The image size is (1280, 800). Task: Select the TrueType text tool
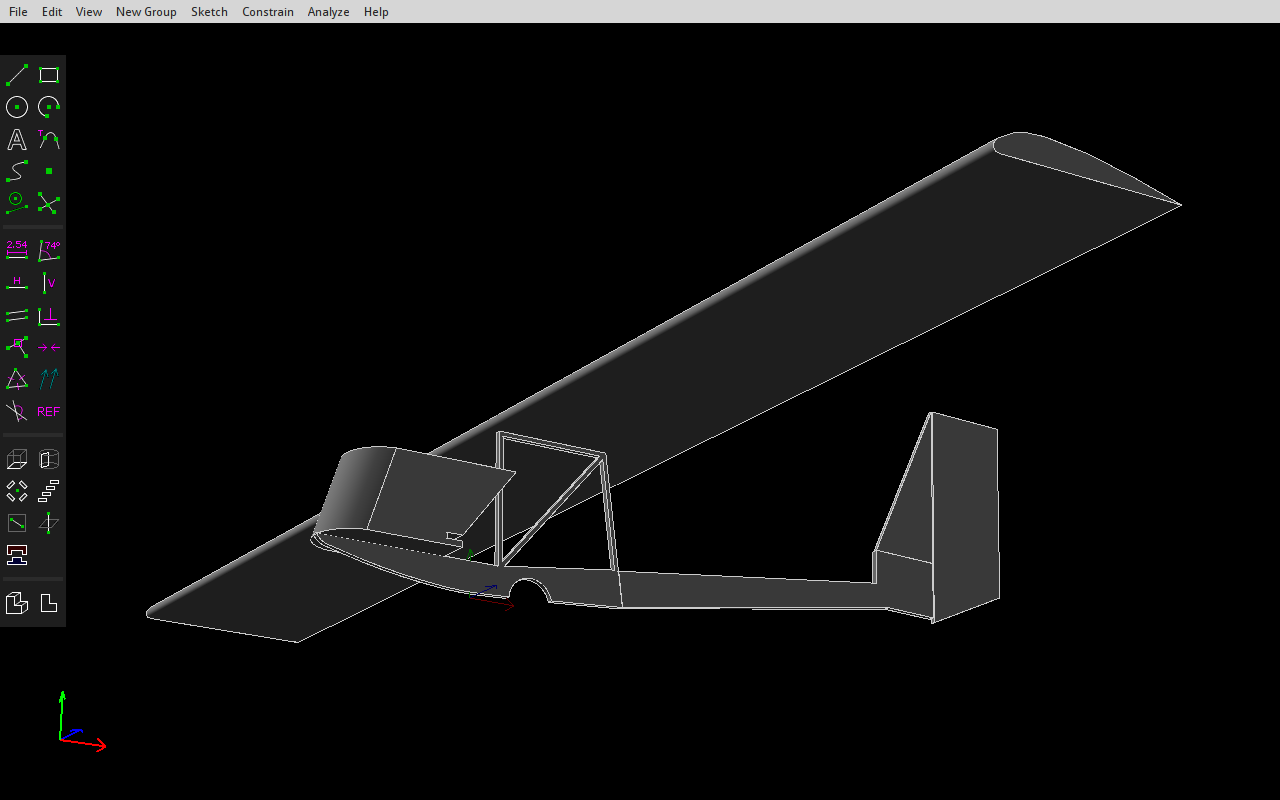(17, 139)
